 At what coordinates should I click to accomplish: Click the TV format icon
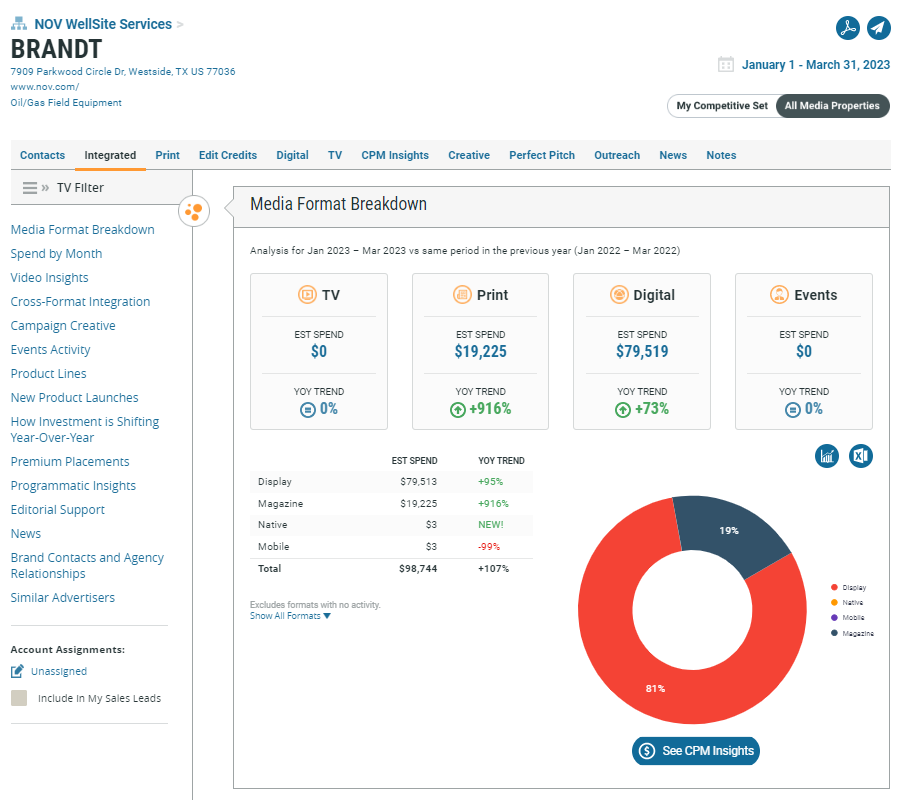coord(307,295)
